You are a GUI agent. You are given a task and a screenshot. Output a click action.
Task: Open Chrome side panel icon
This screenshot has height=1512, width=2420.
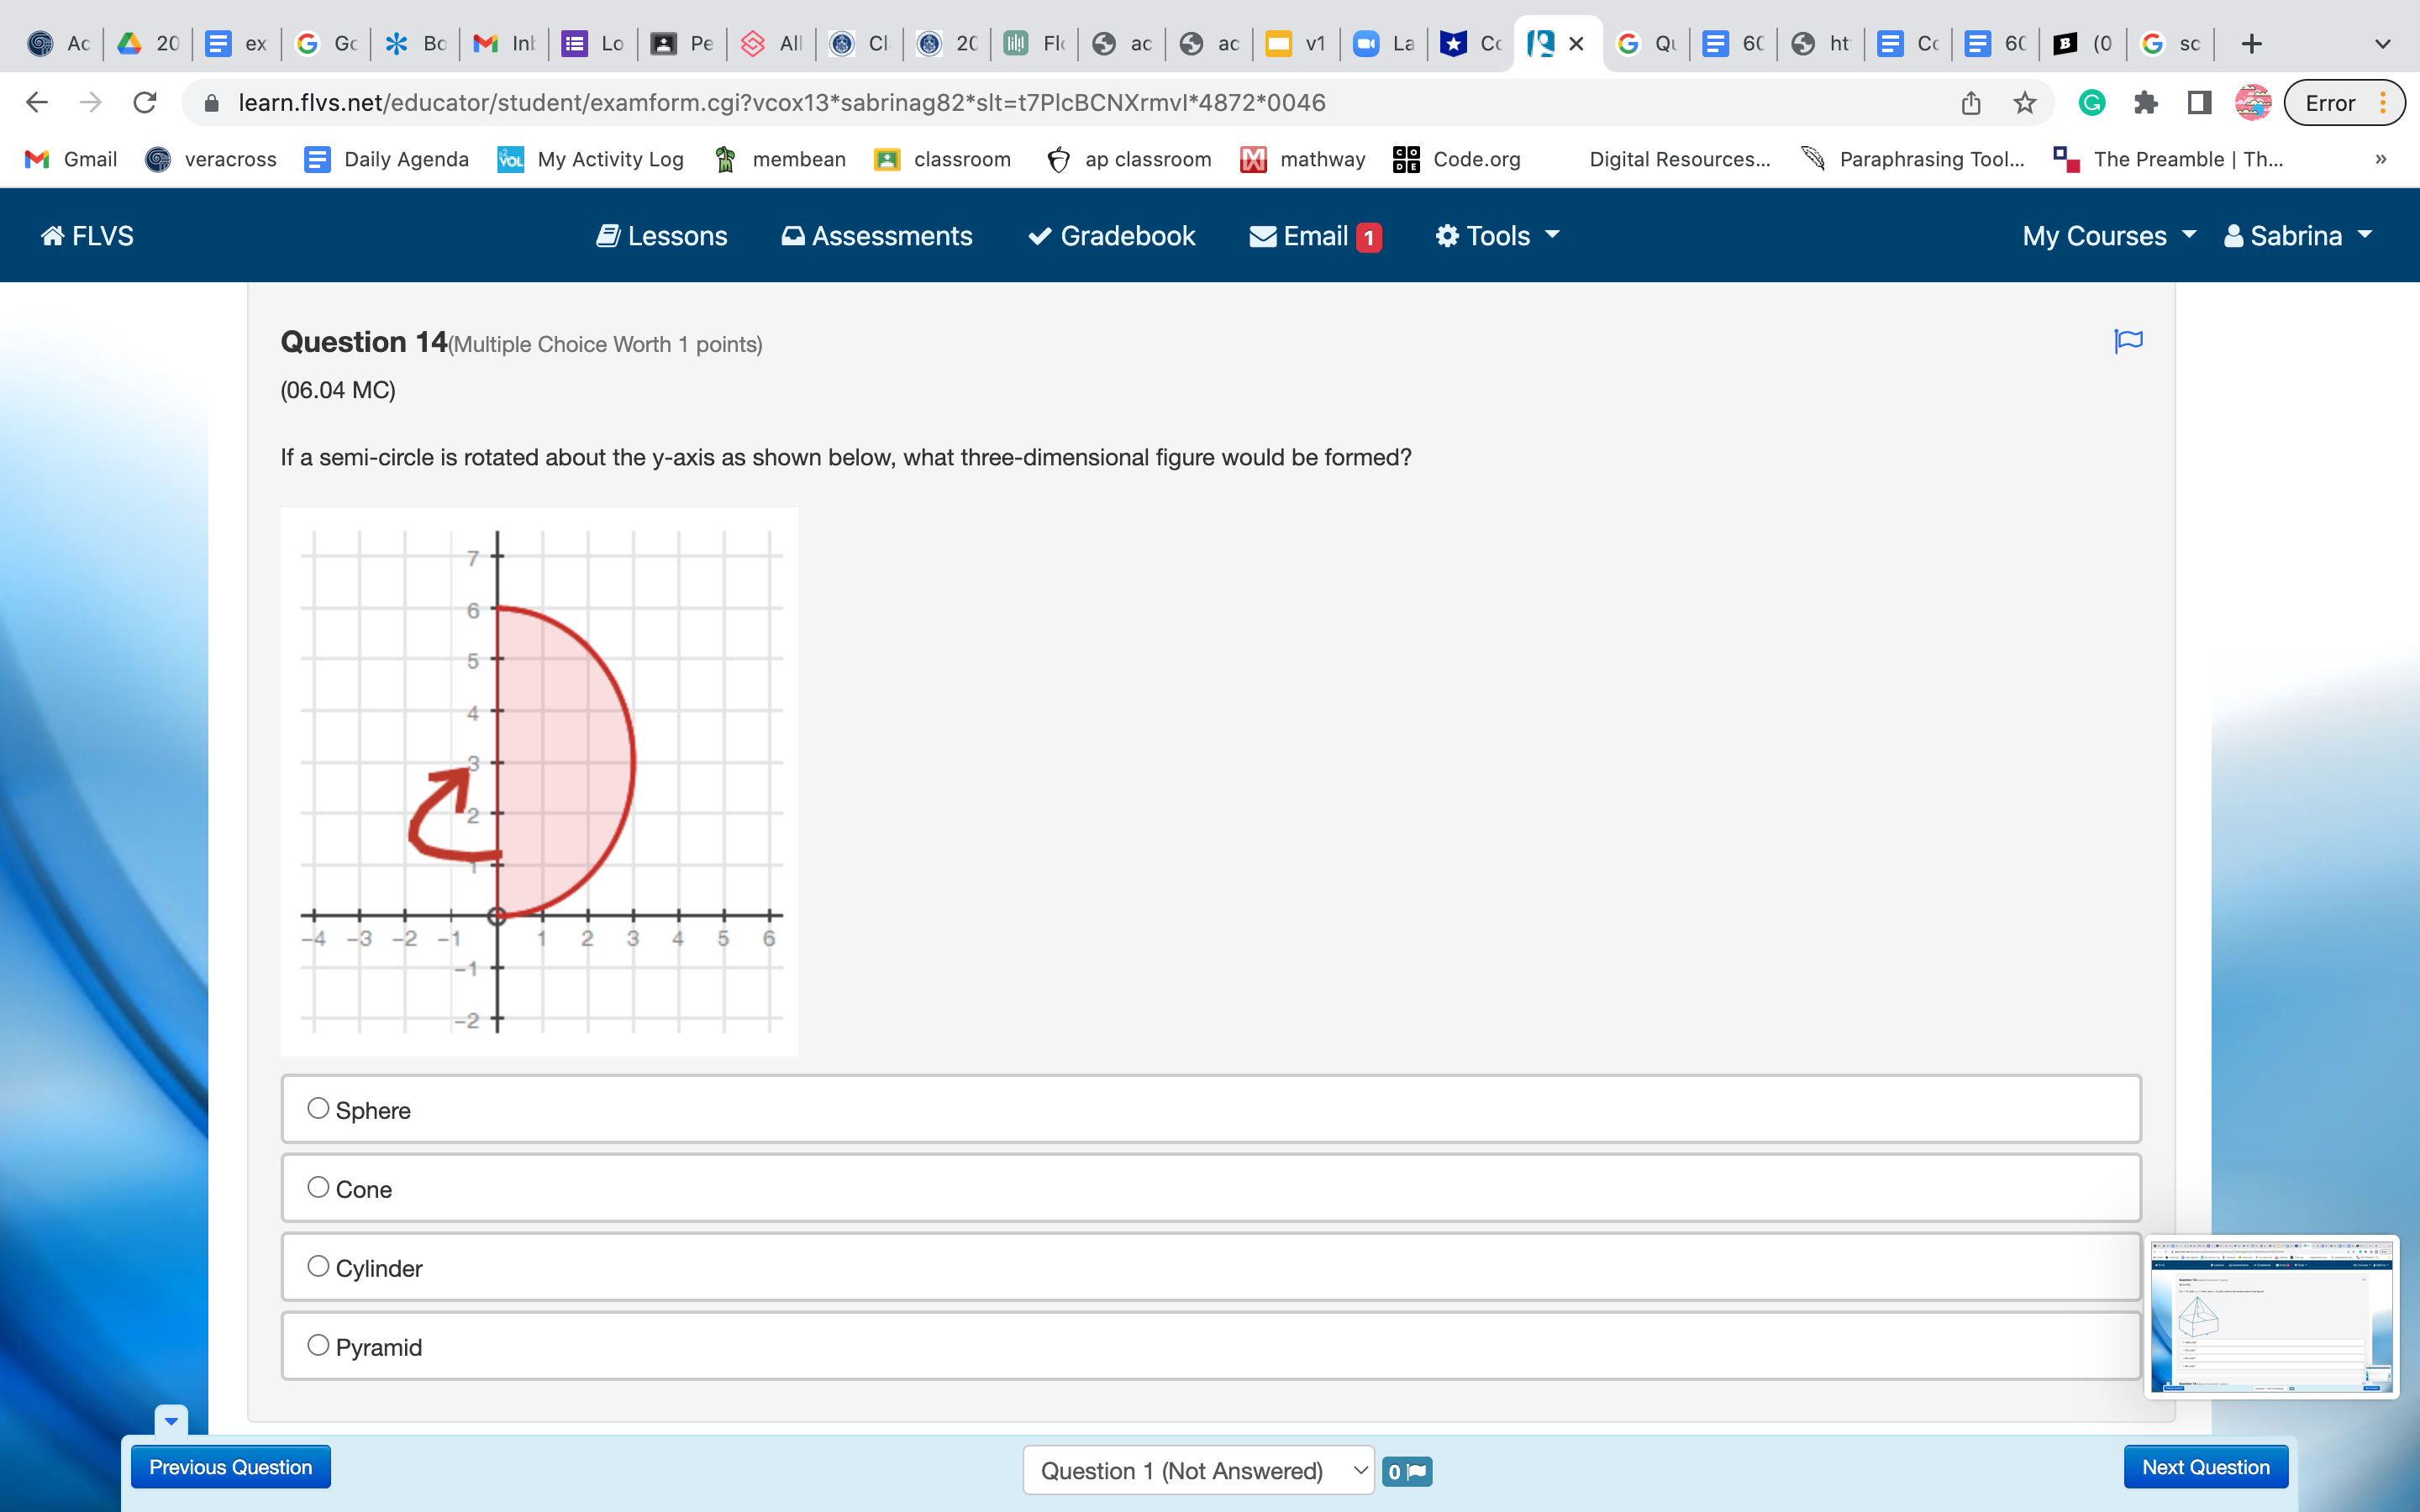click(x=2199, y=103)
